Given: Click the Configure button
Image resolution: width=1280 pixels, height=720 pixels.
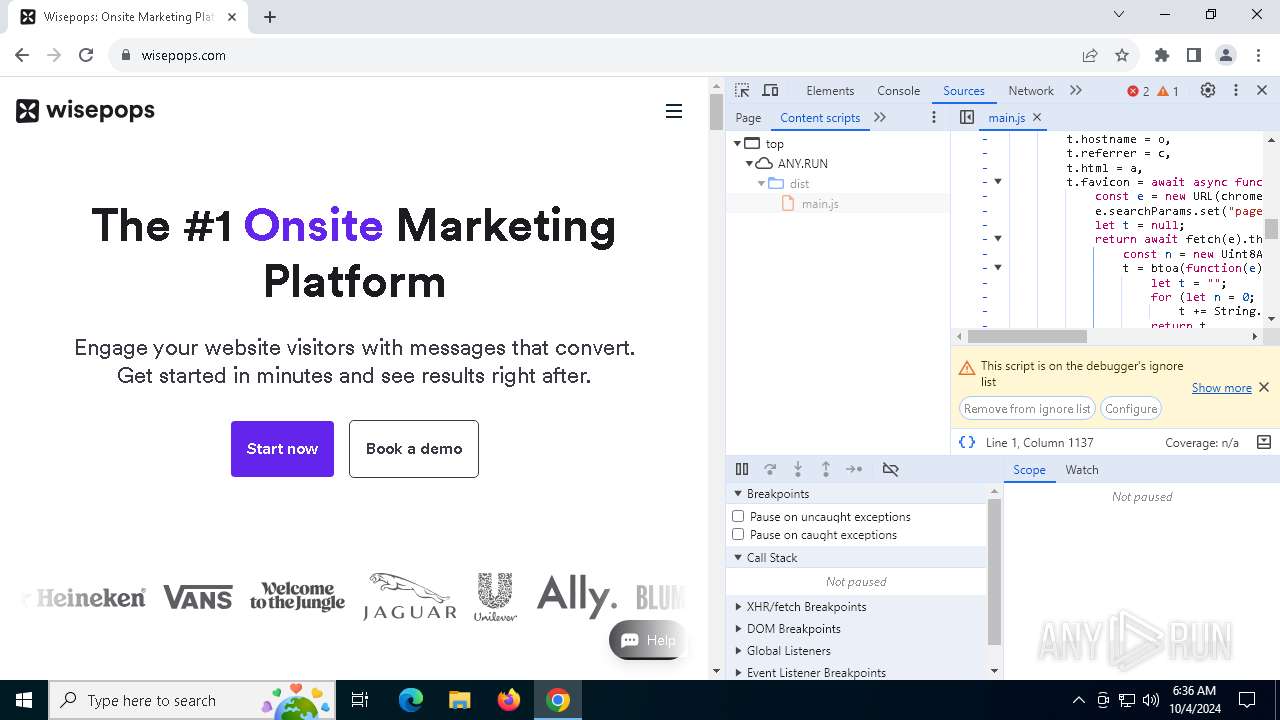Looking at the screenshot, I should 1131,408.
